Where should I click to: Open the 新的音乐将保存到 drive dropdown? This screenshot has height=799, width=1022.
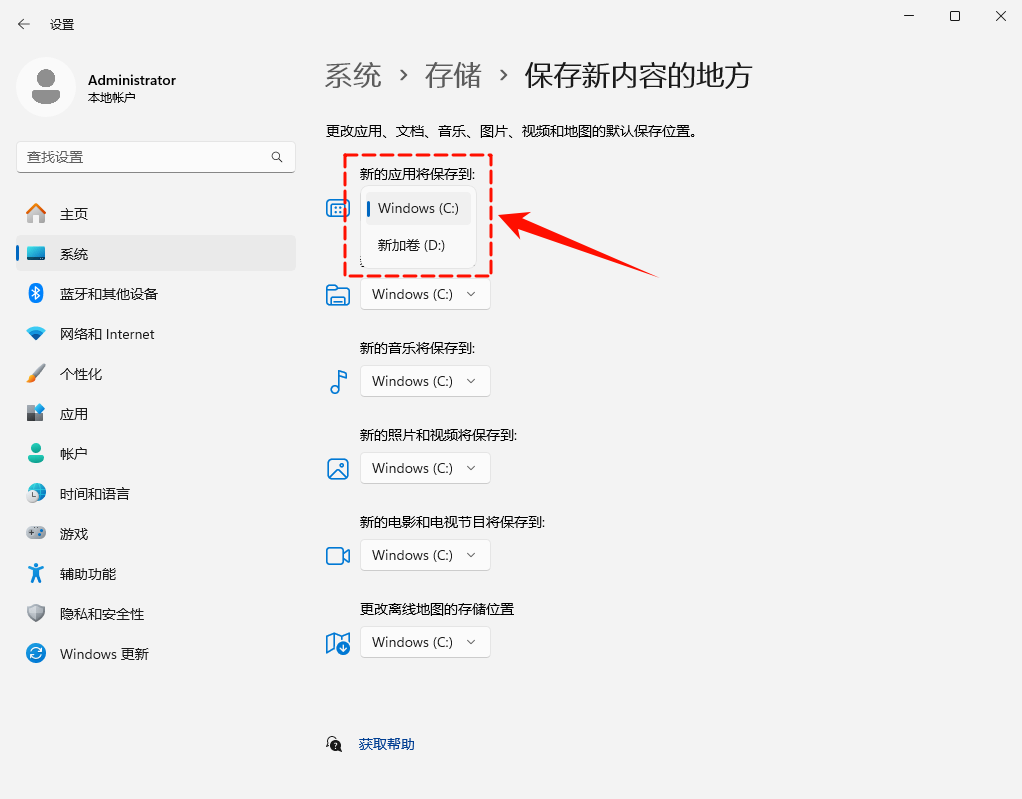pyautogui.click(x=424, y=381)
